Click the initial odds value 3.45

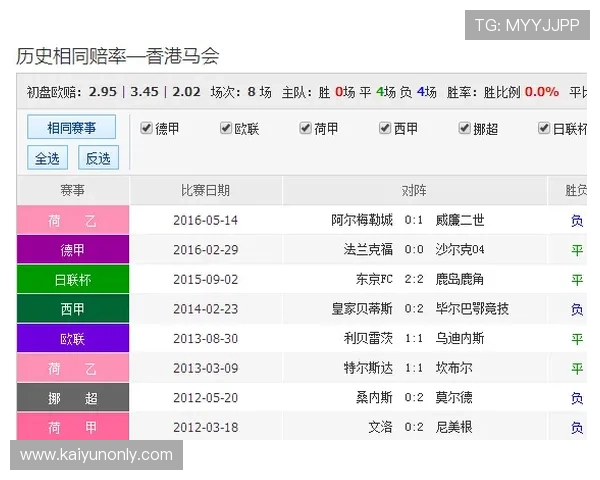[x=144, y=92]
